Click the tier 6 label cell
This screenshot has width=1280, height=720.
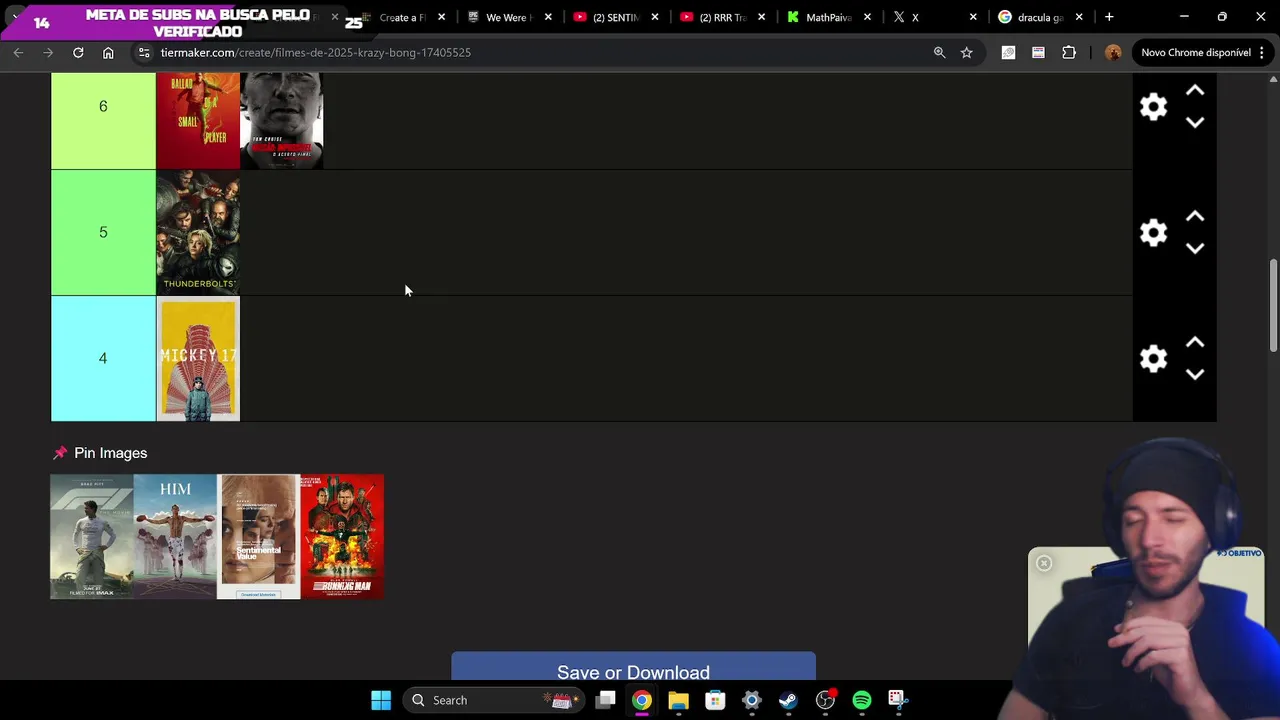tap(103, 120)
